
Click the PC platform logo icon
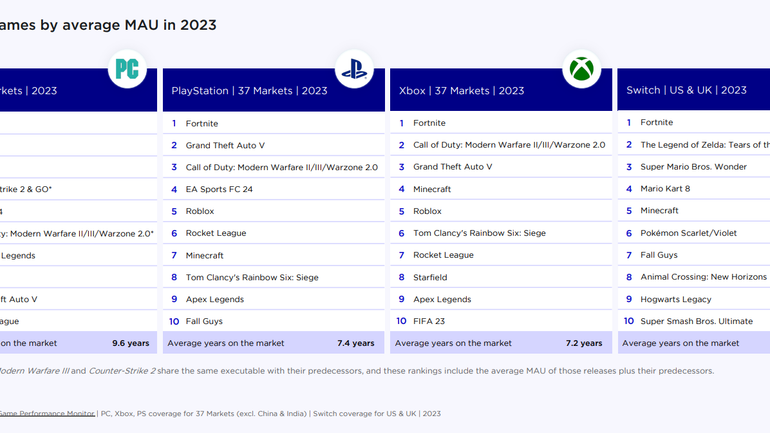(127, 69)
